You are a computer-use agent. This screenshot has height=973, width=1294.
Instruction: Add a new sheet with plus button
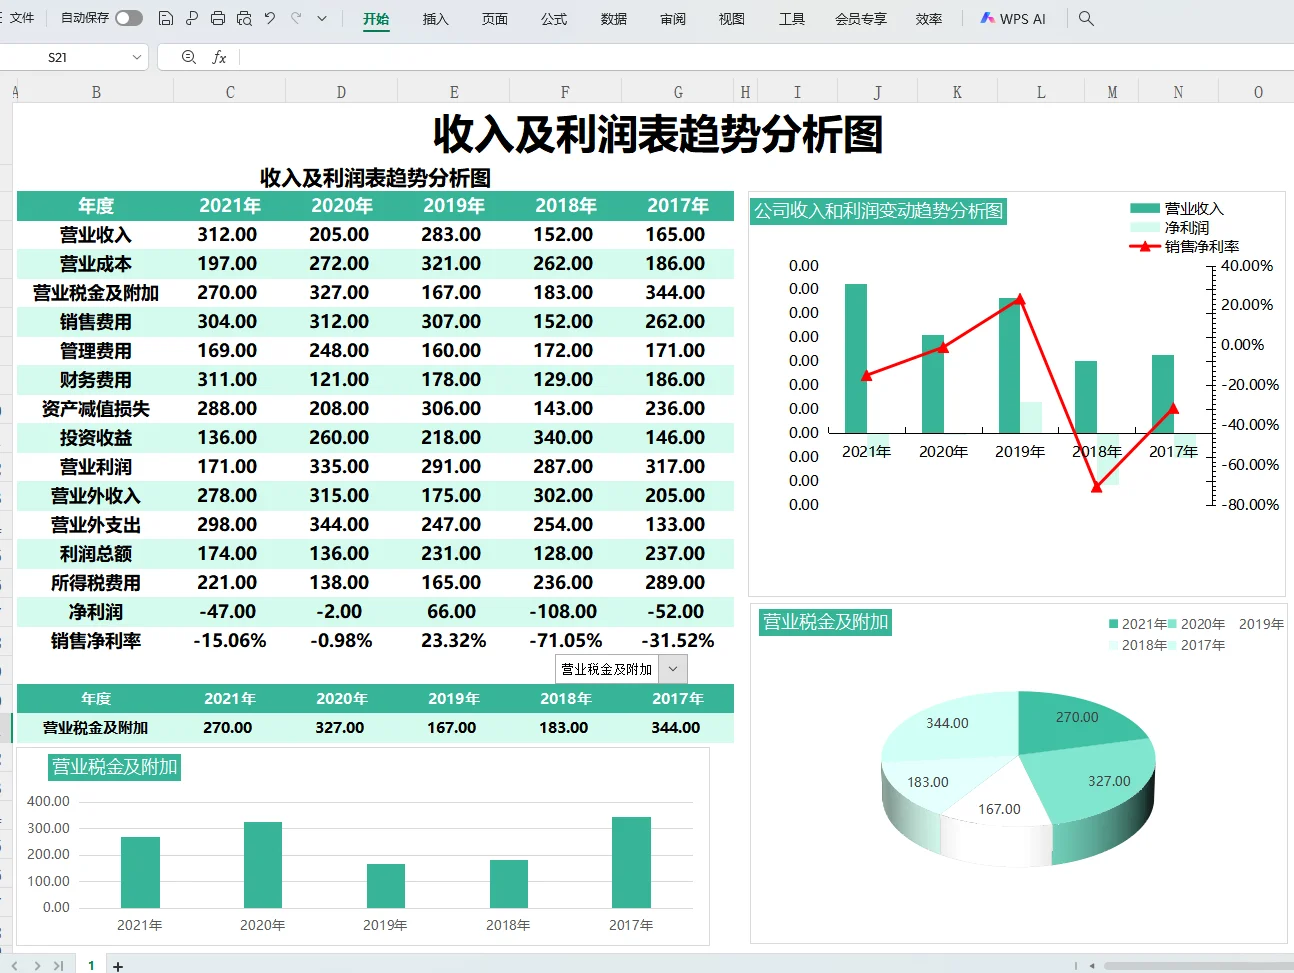pyautogui.click(x=118, y=966)
